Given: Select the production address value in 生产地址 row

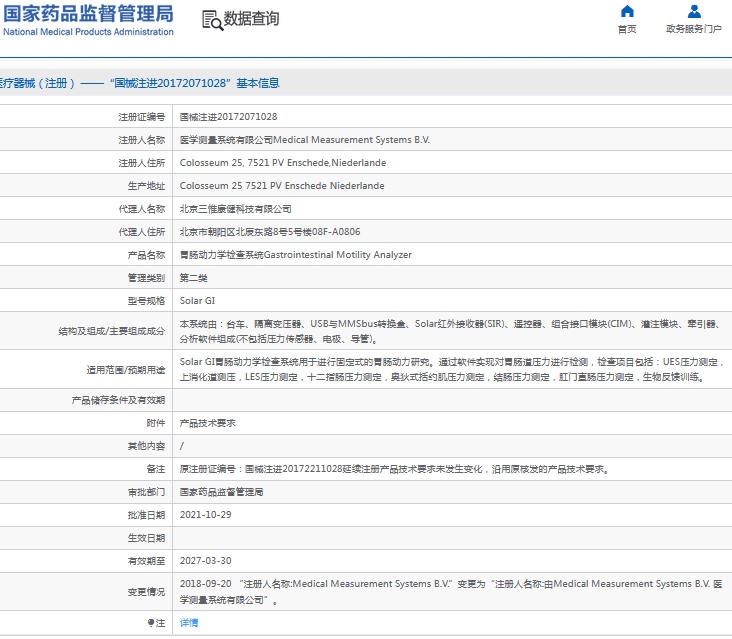Looking at the screenshot, I should pyautogui.click(x=282, y=185).
